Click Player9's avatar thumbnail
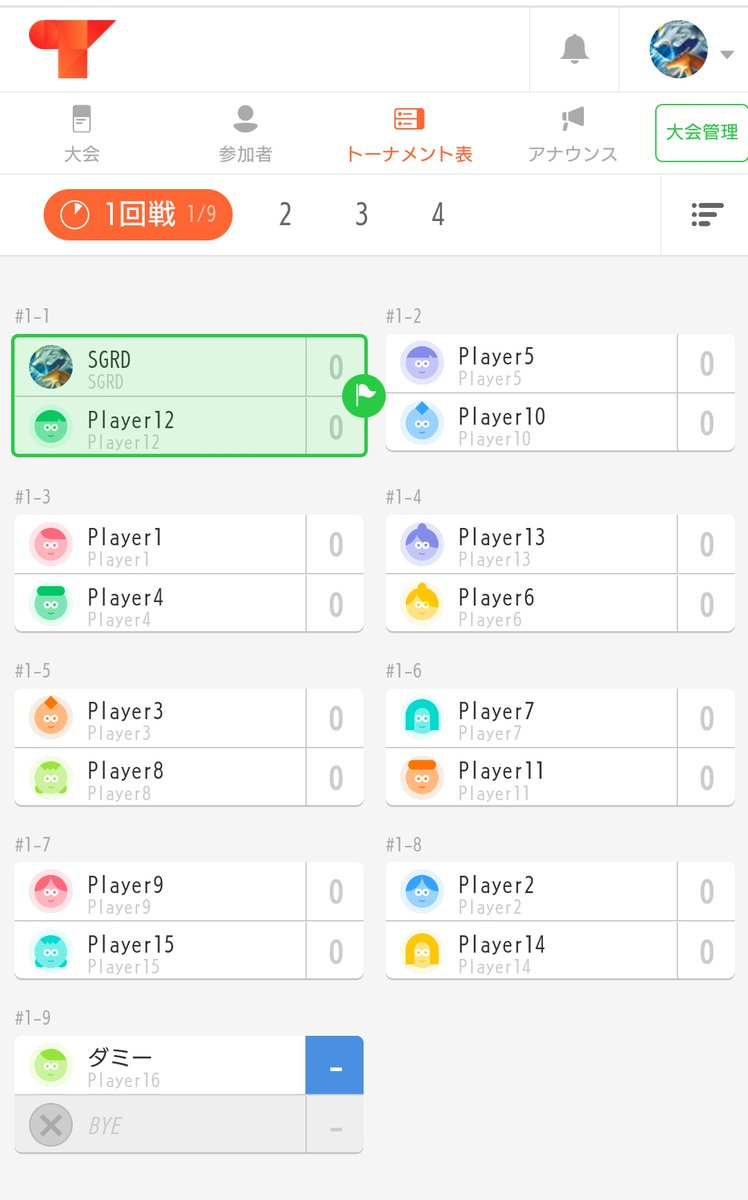This screenshot has height=1200, width=748. tap(50, 891)
